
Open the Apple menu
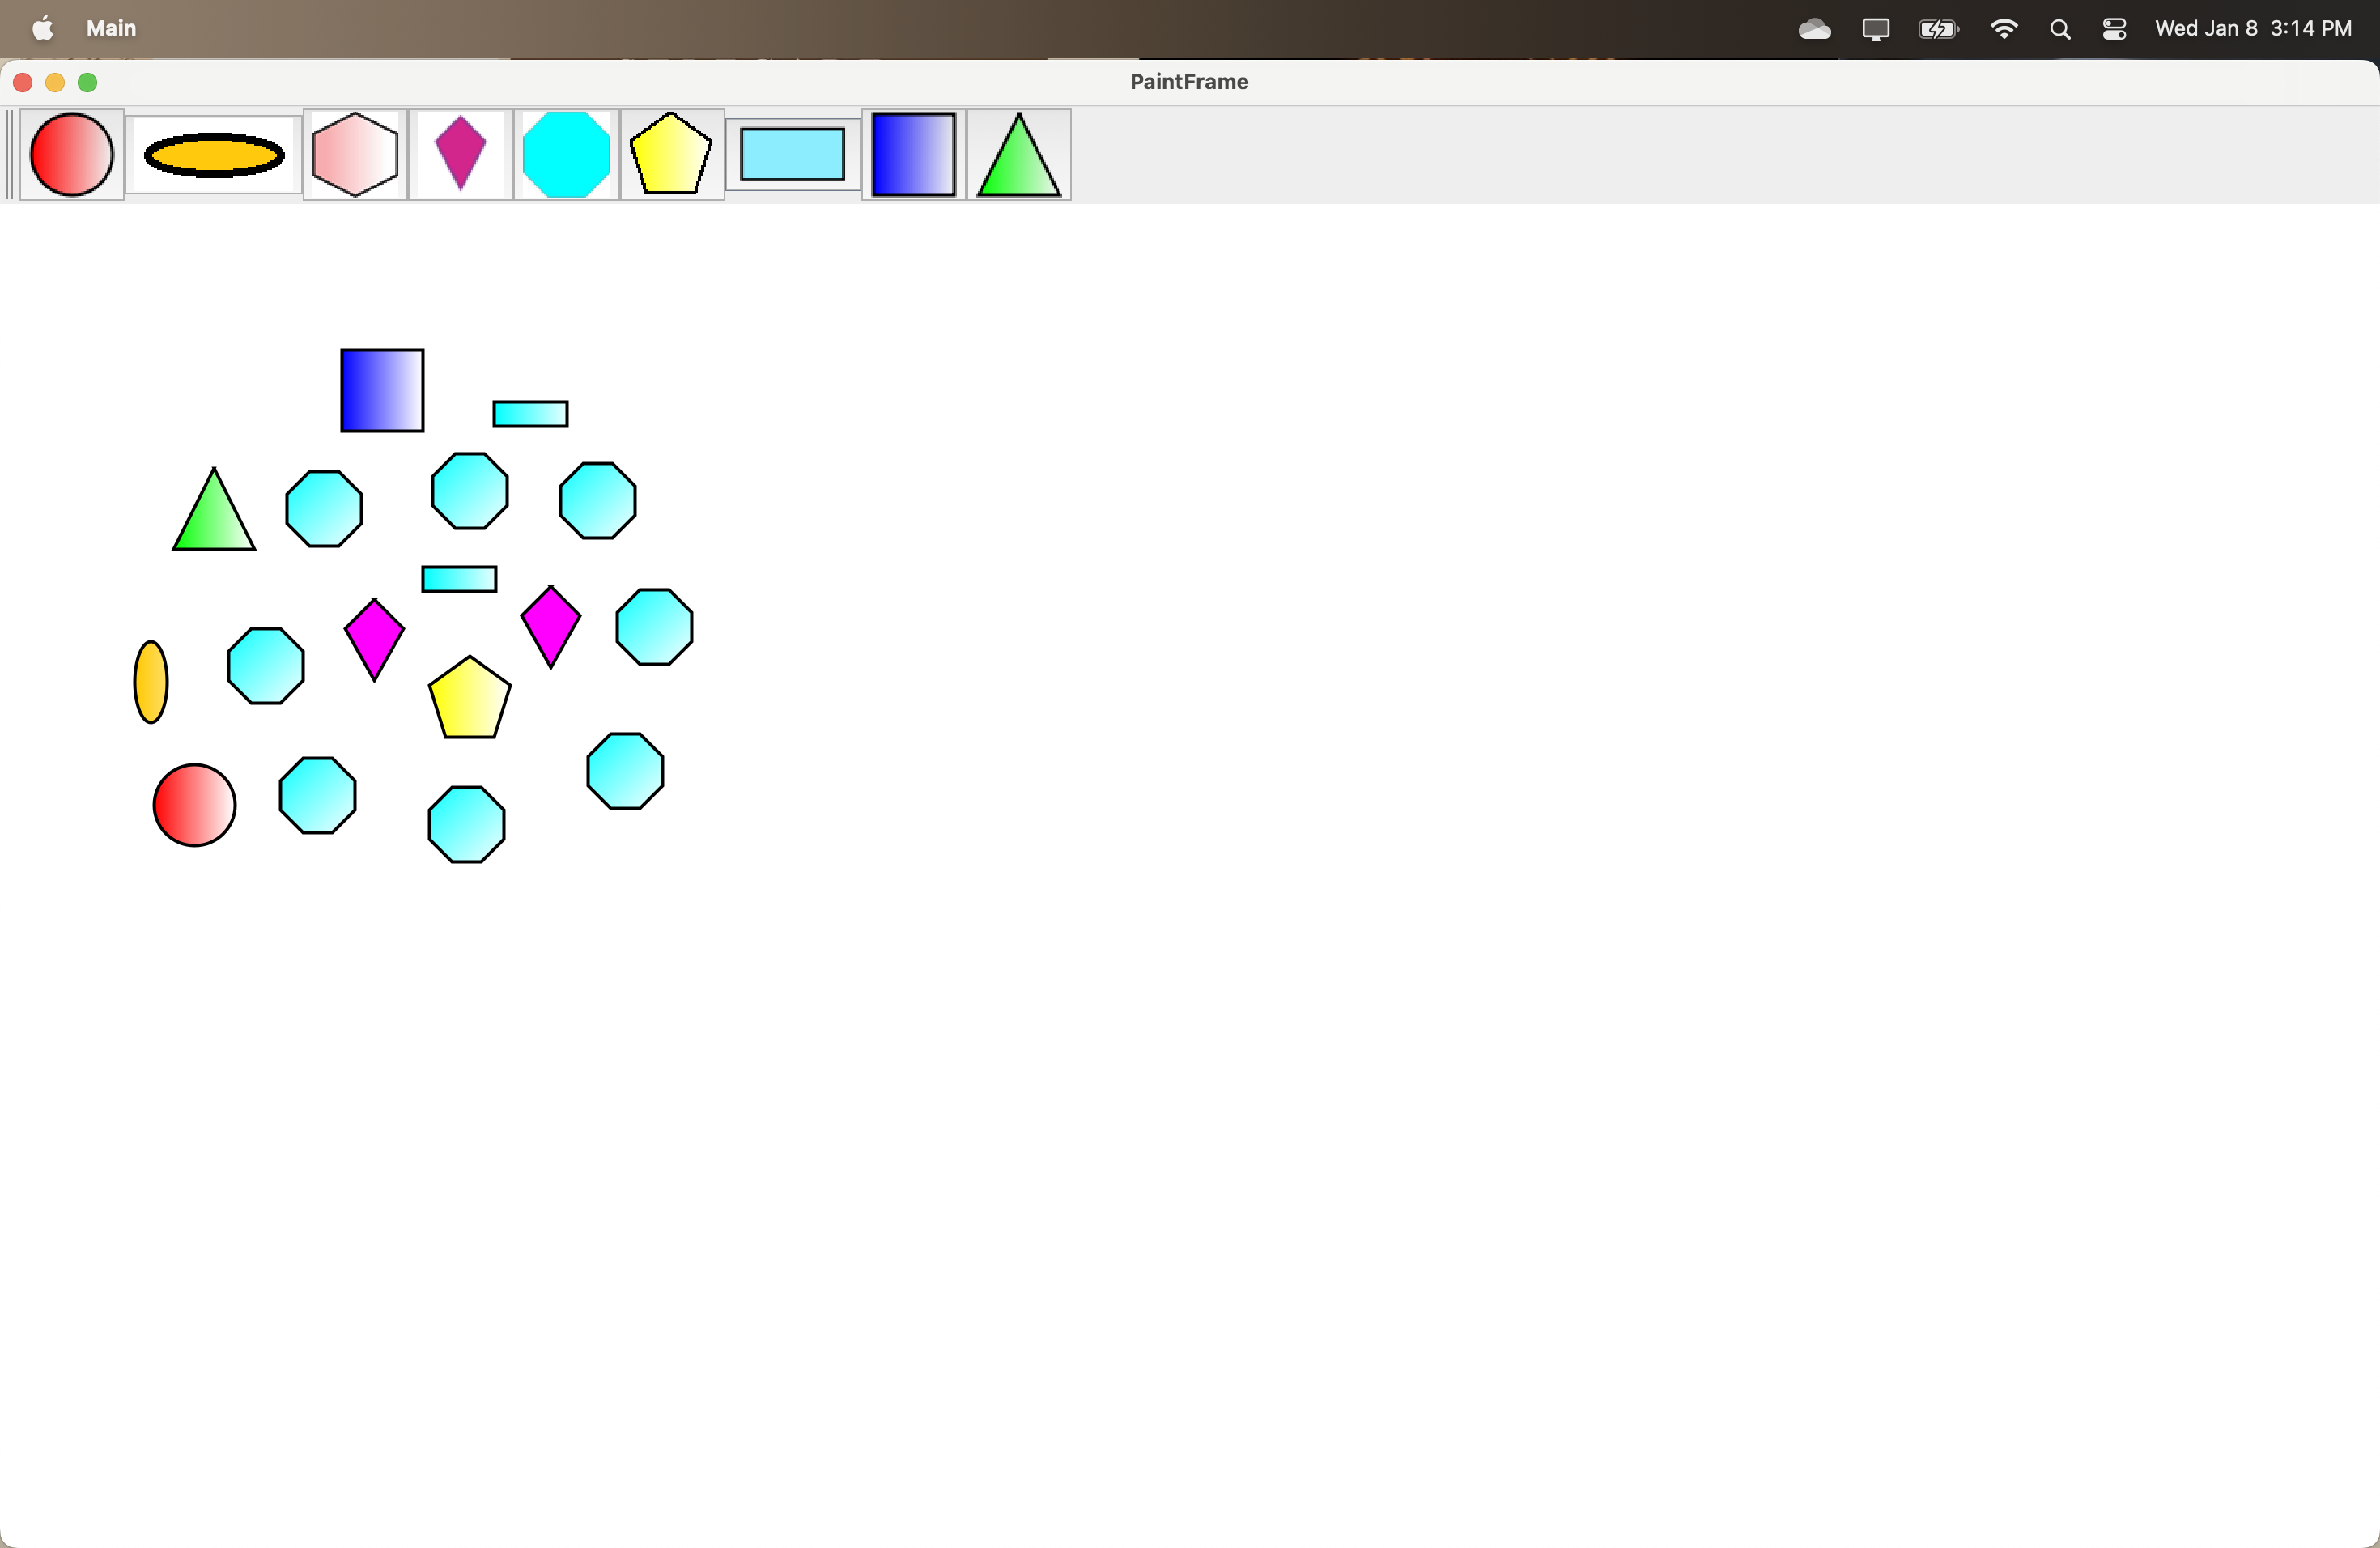click(43, 28)
